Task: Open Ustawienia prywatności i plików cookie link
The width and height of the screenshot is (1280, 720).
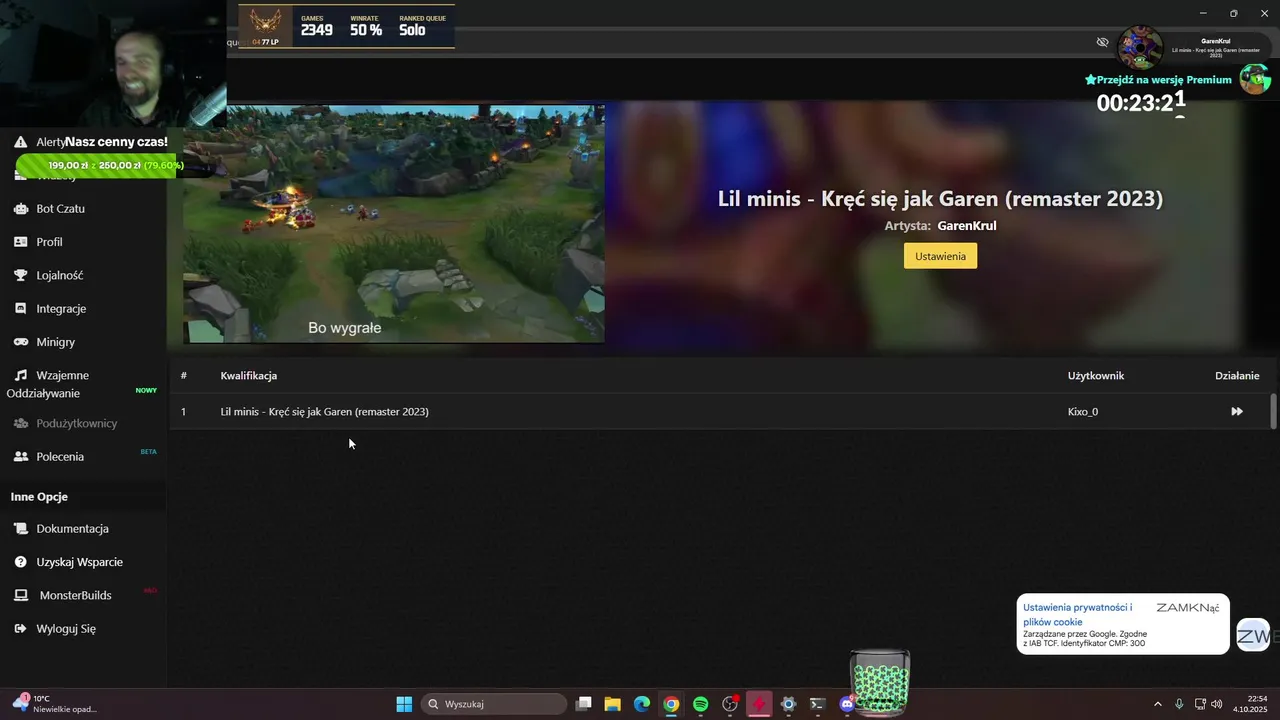Action: click(1077, 615)
